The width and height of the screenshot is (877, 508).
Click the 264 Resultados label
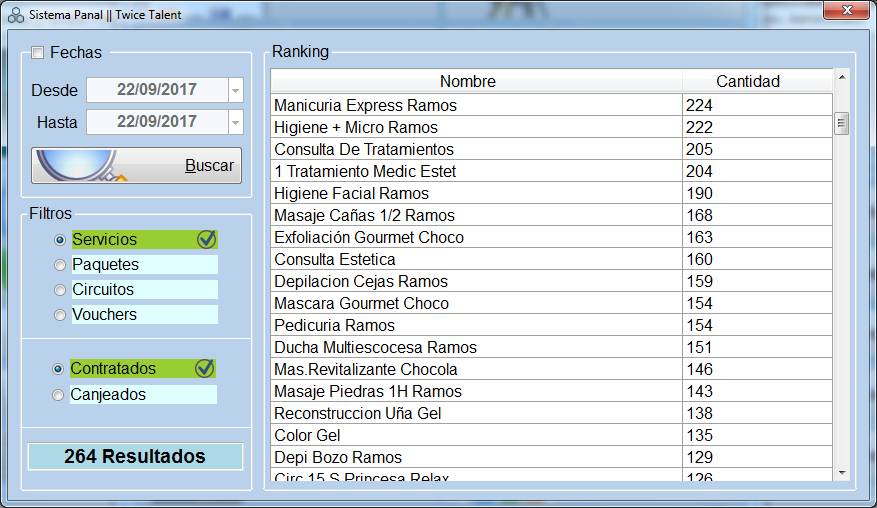pyautogui.click(x=135, y=457)
